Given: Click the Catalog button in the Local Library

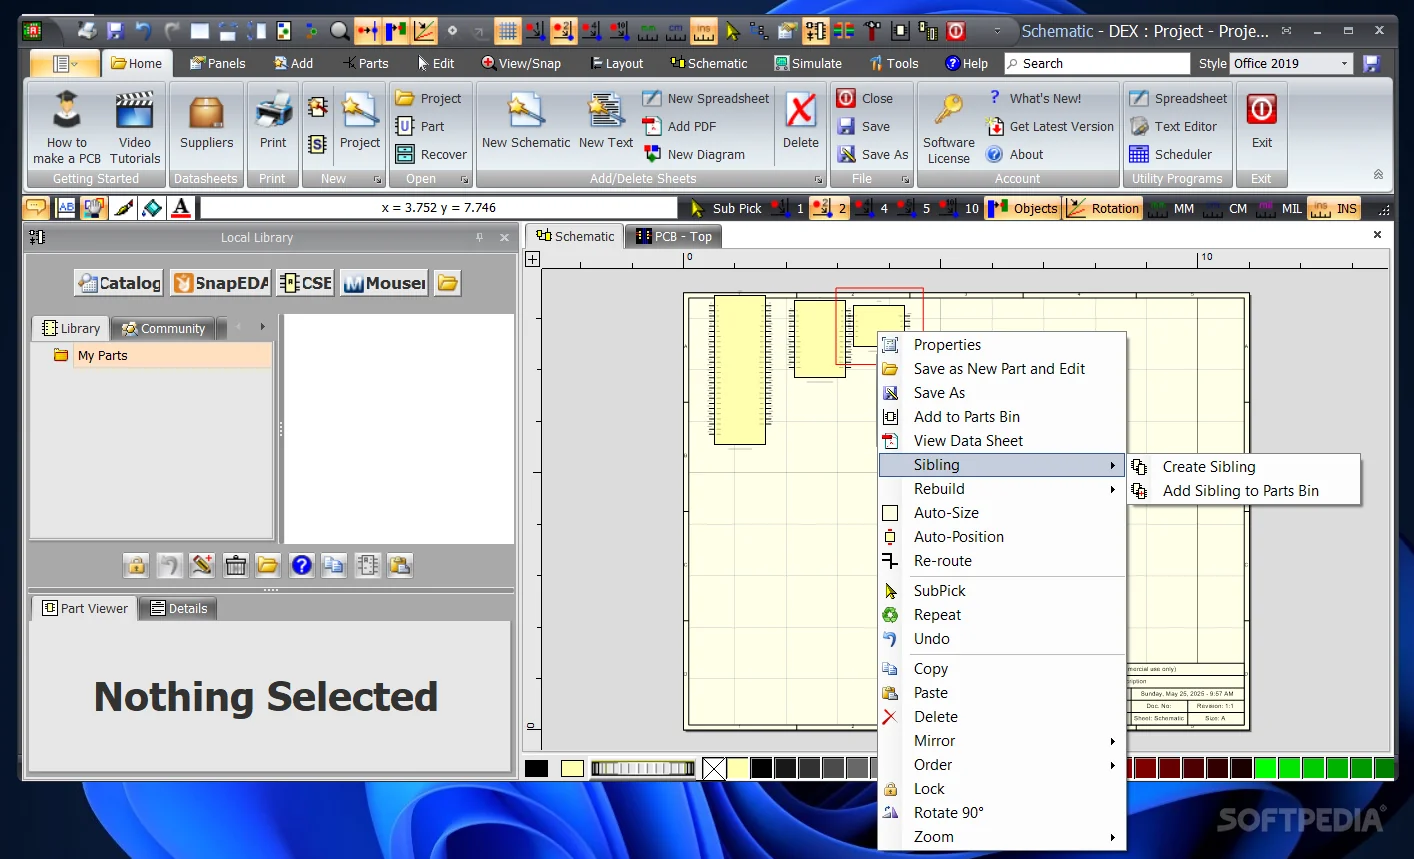Looking at the screenshot, I should (118, 283).
